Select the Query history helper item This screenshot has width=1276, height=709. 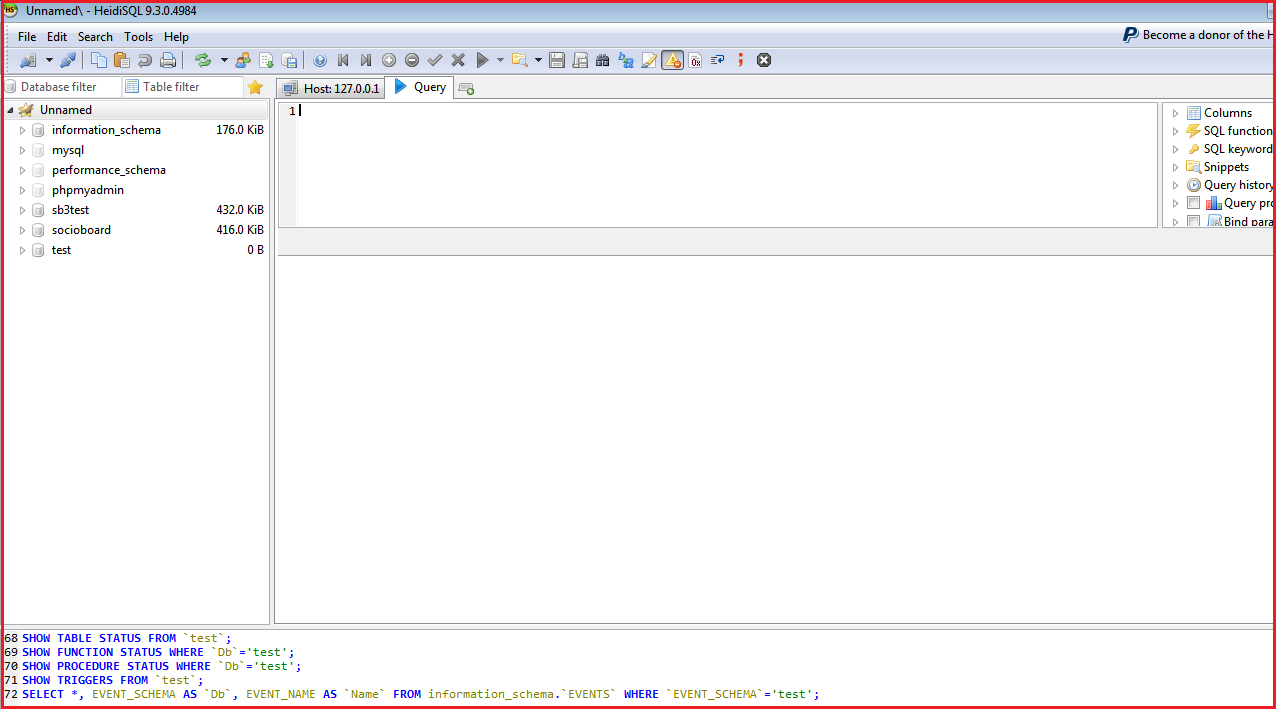pyautogui.click(x=1238, y=185)
